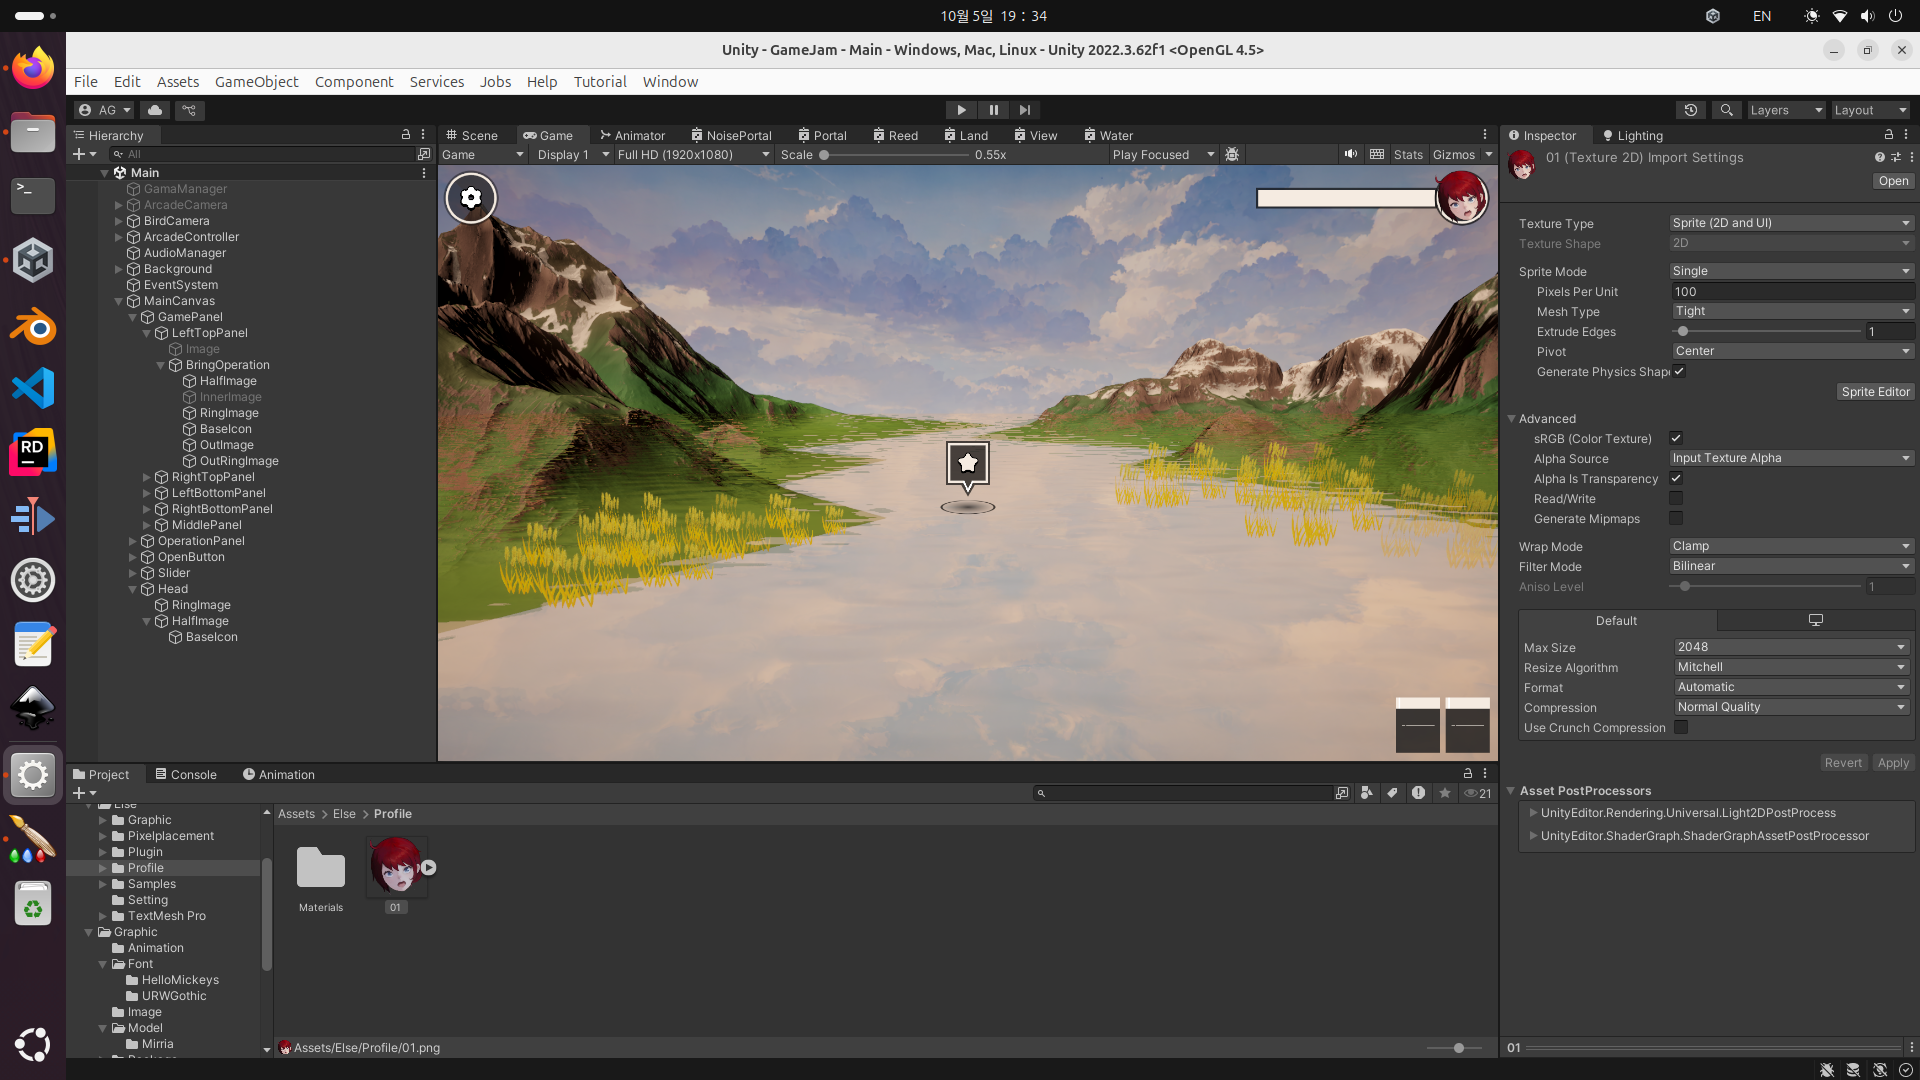
Task: Click the Sprite Editor button
Action: [x=1875, y=392]
